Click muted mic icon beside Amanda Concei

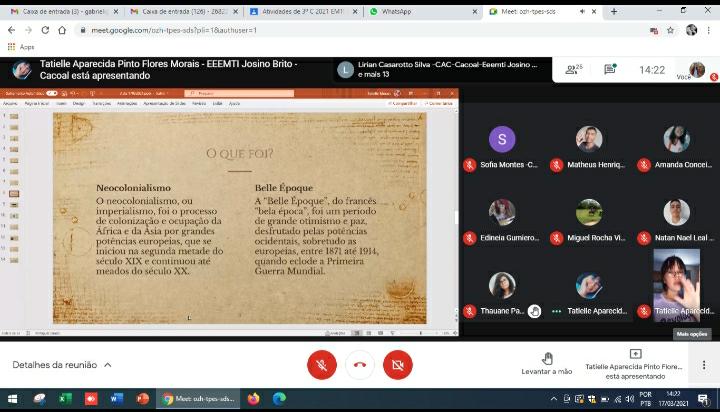(644, 165)
